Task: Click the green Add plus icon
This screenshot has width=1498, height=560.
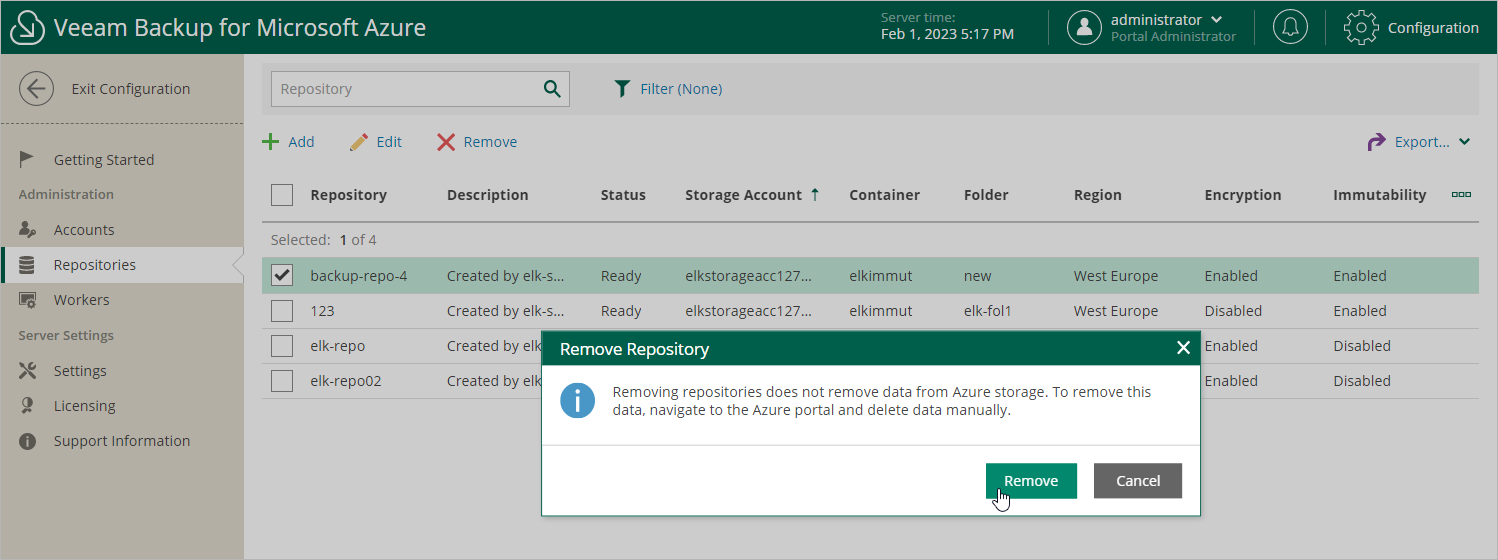Action: 271,142
